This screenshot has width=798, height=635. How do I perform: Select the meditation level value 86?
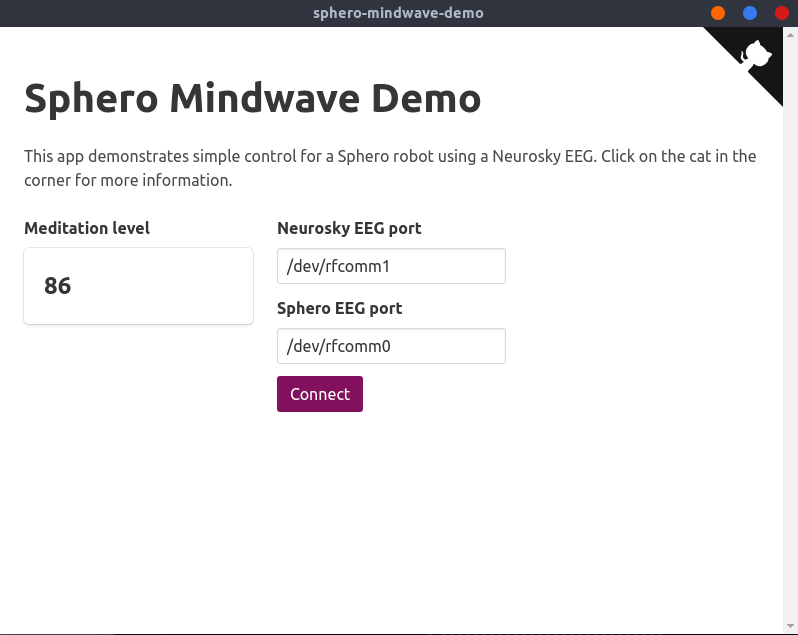click(58, 285)
